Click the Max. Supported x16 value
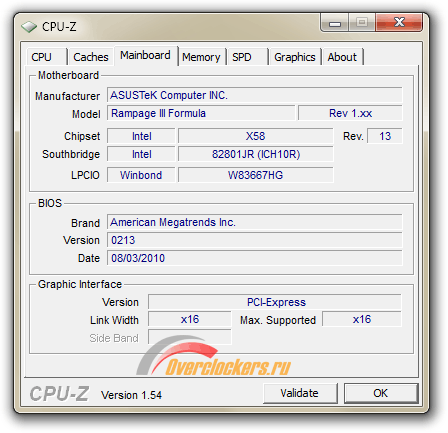448x433 pixels. tap(362, 319)
